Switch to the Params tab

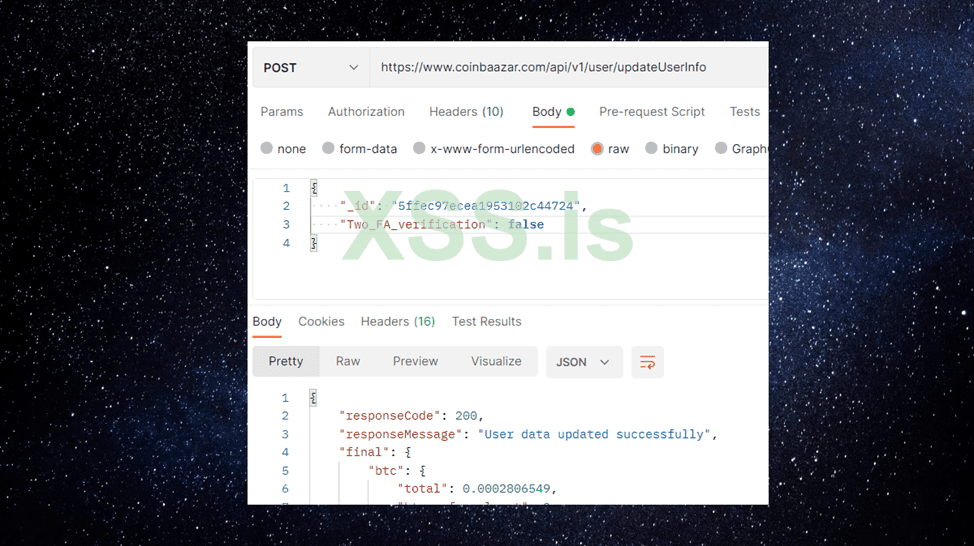(282, 112)
